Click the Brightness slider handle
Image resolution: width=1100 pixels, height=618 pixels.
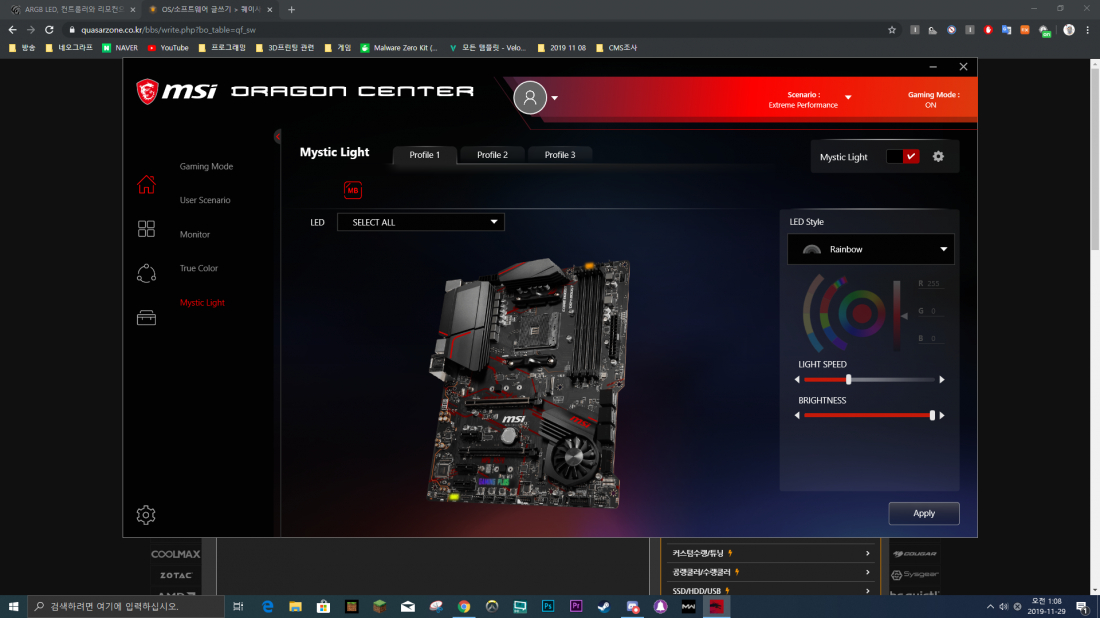[932, 415]
